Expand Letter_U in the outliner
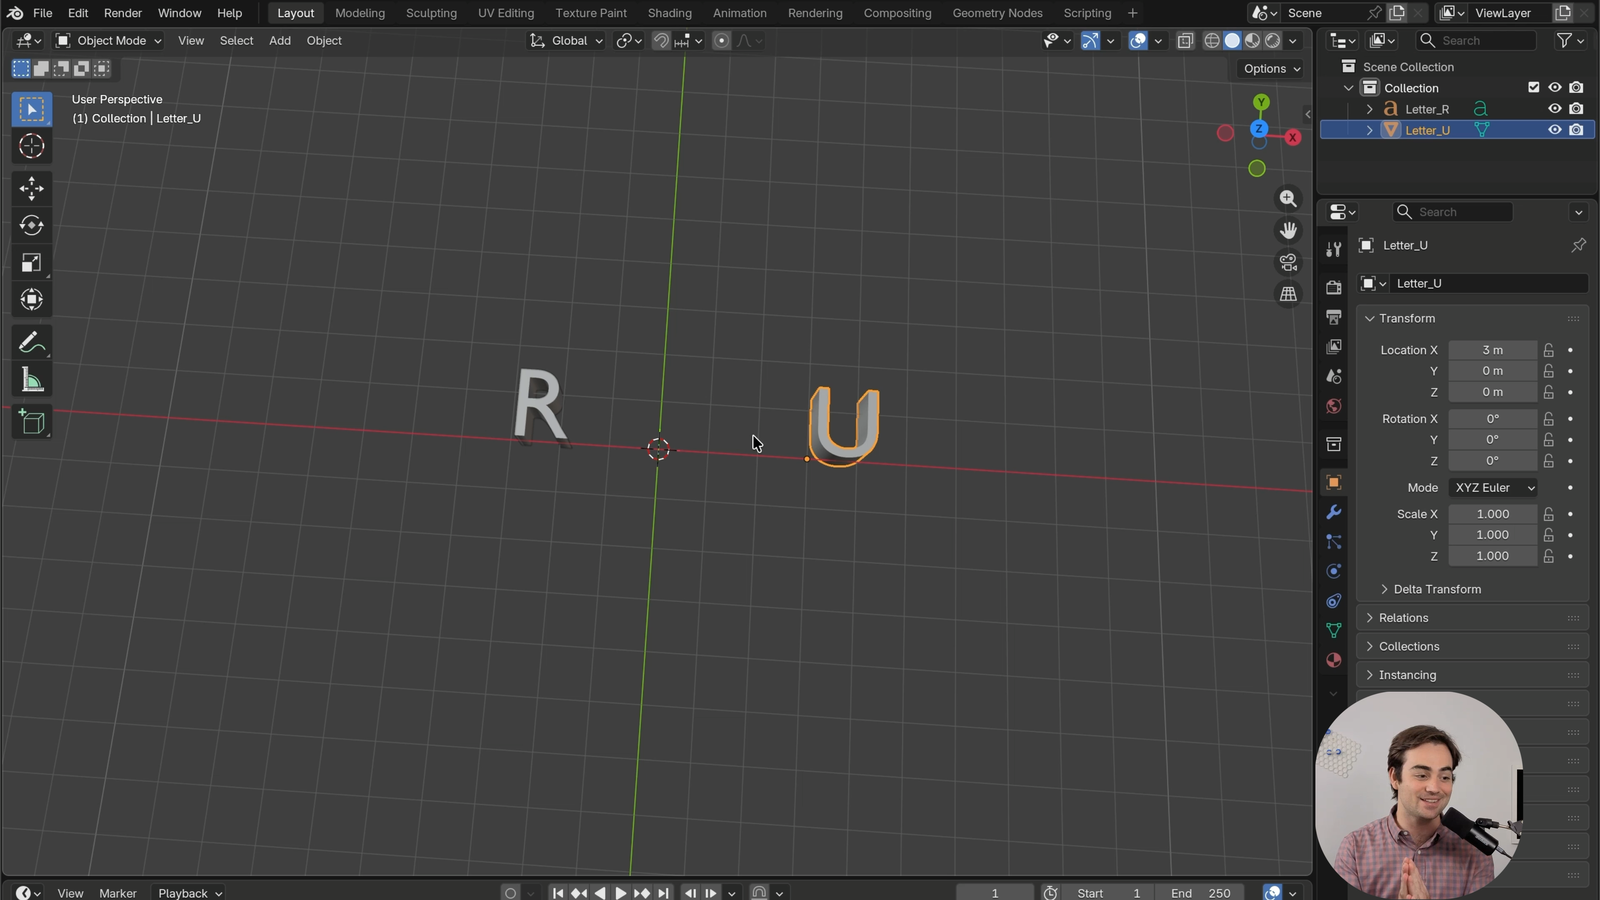Viewport: 1600px width, 900px height. click(1369, 130)
